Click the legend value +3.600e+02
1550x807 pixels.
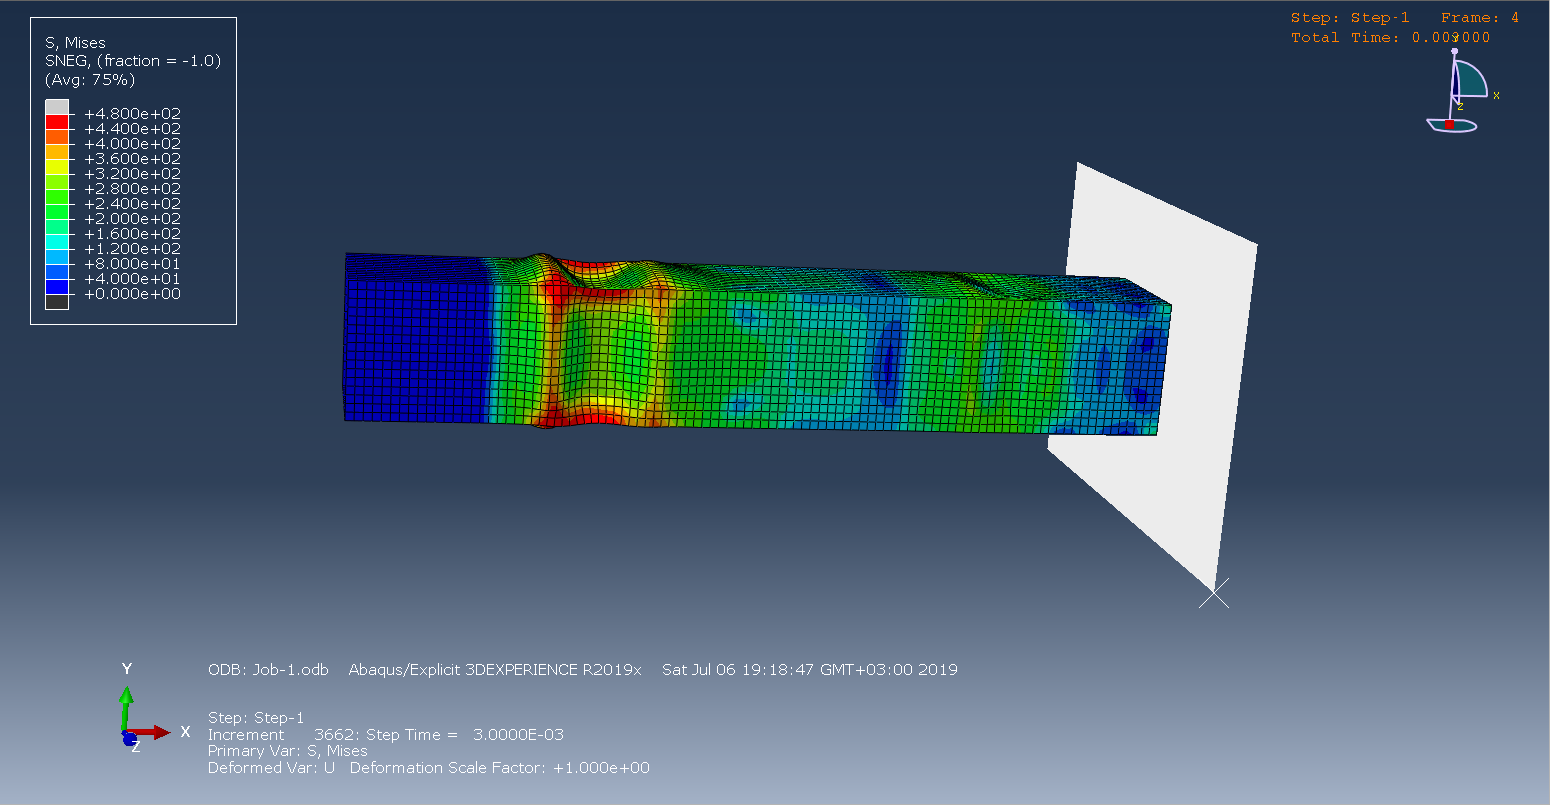[x=132, y=159]
